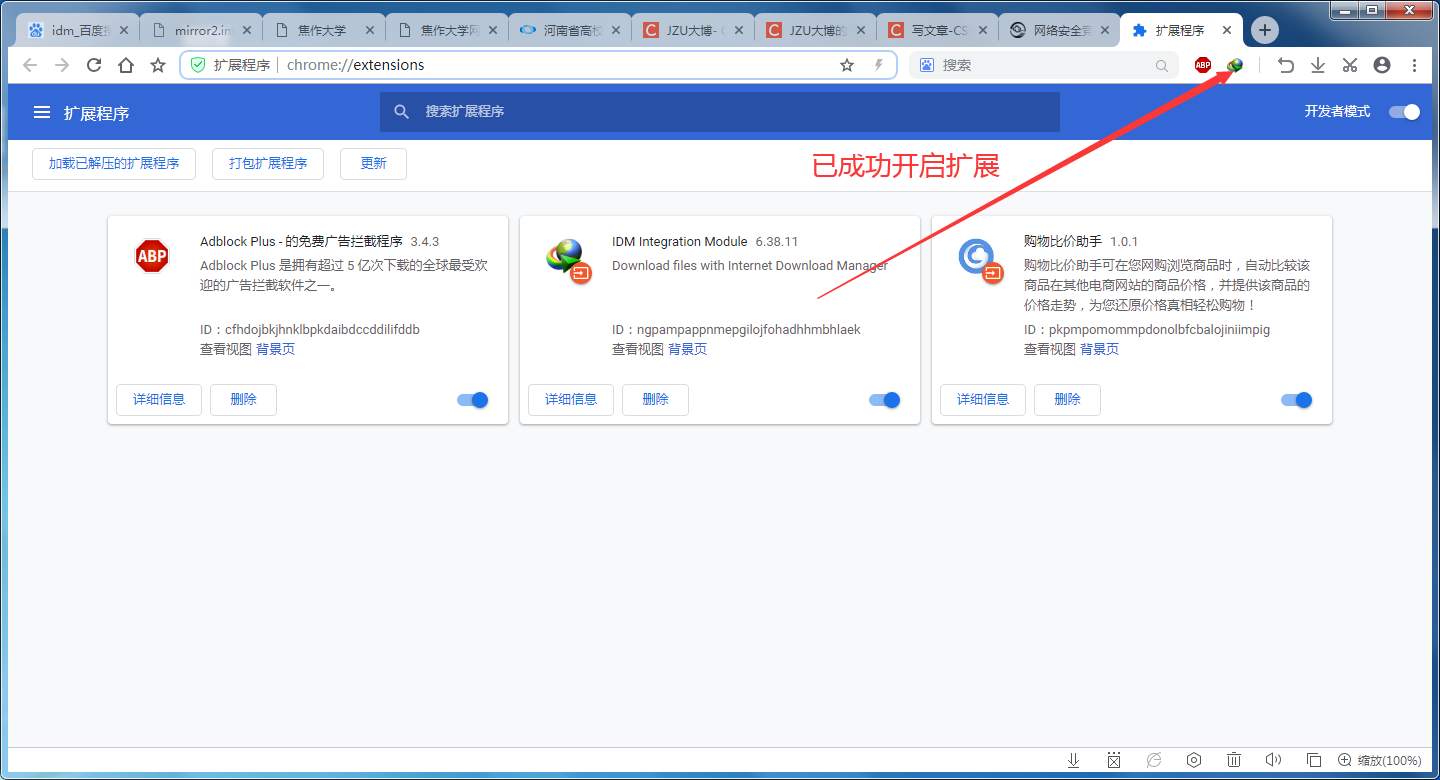Open 背景页 link under Adblock Plus

pyautogui.click(x=275, y=349)
